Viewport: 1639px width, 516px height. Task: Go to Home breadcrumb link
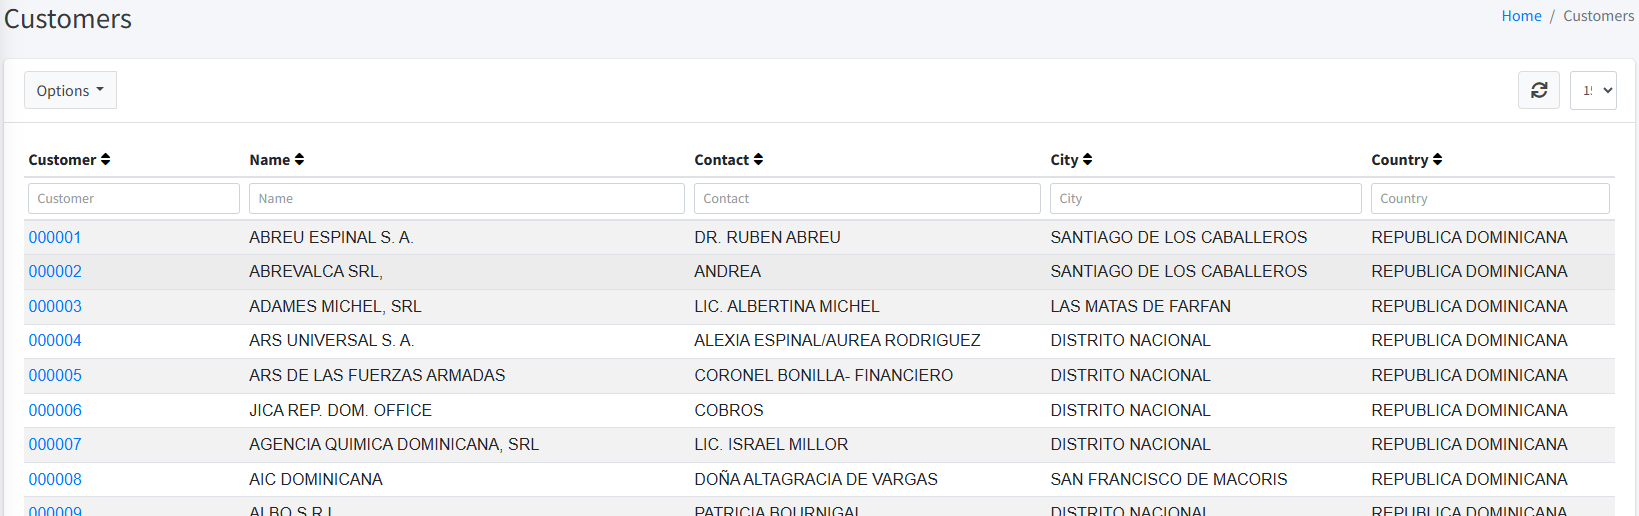pyautogui.click(x=1521, y=16)
